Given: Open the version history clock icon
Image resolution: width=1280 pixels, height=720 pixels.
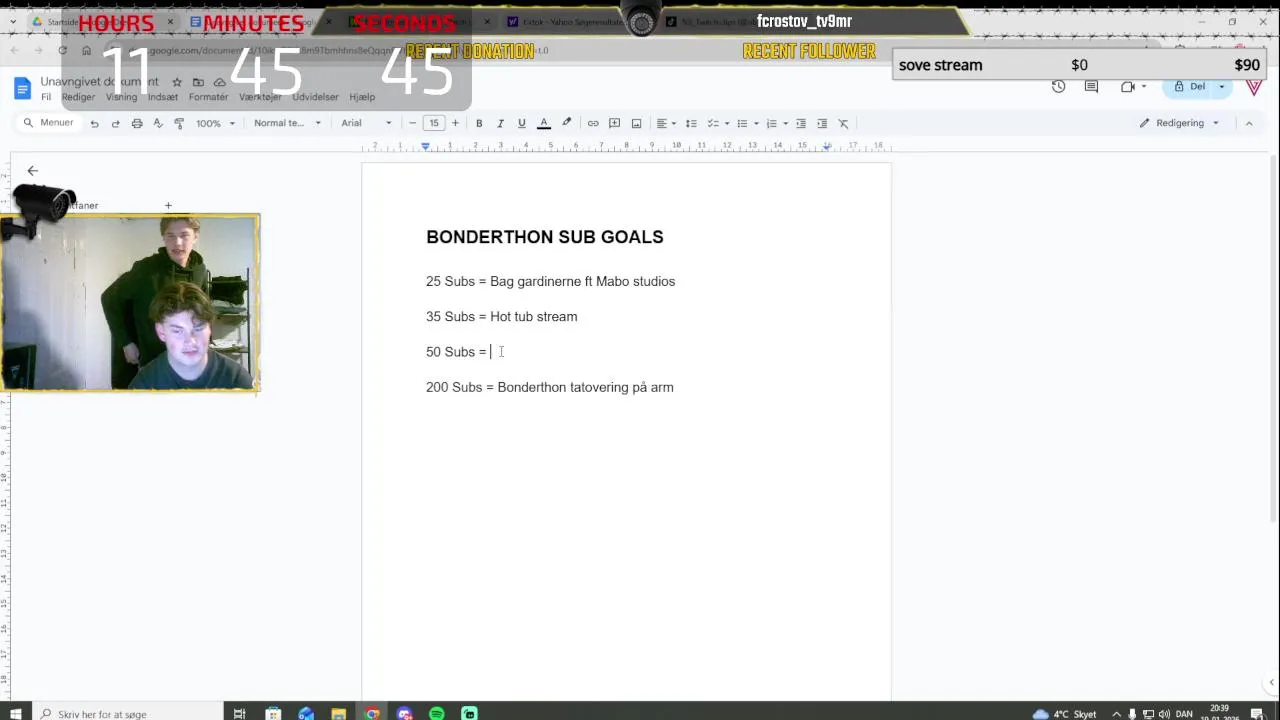Looking at the screenshot, I should click(1058, 86).
